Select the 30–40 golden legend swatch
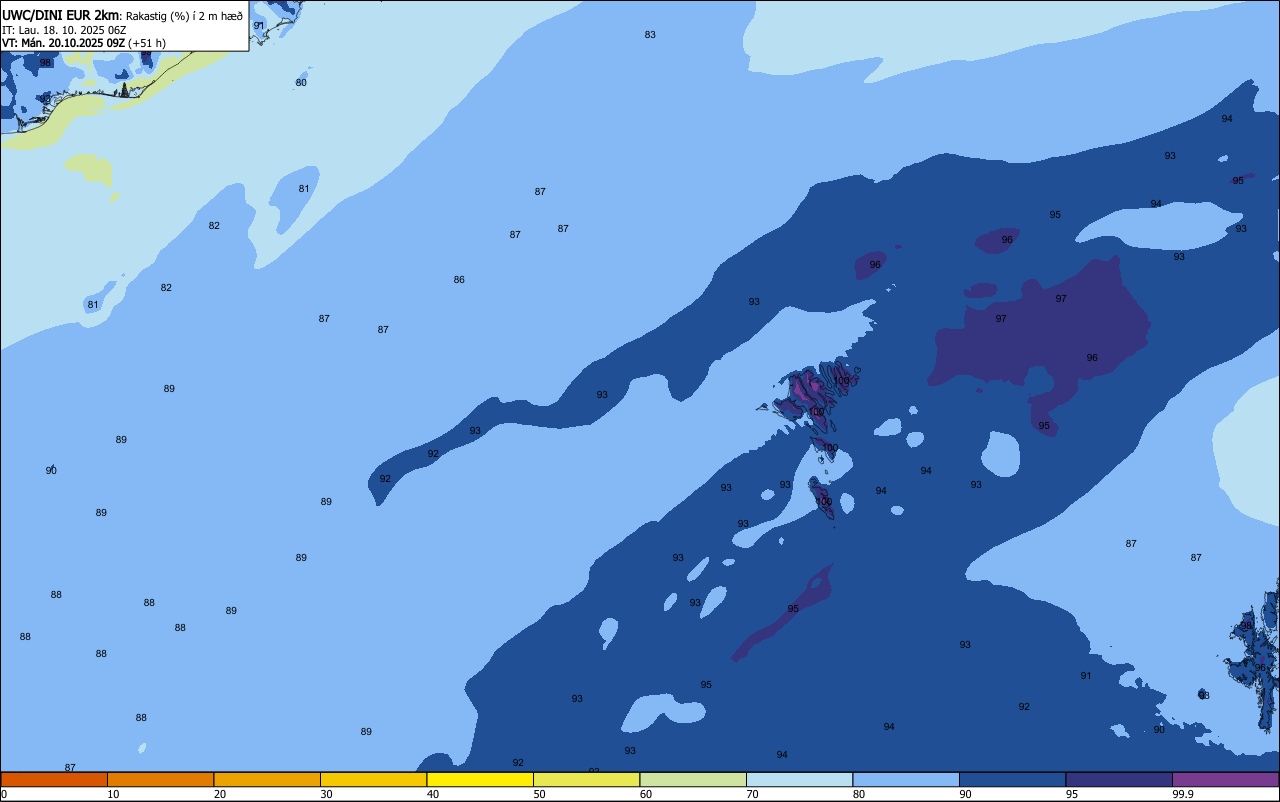The height and width of the screenshot is (802, 1280). click(x=373, y=779)
